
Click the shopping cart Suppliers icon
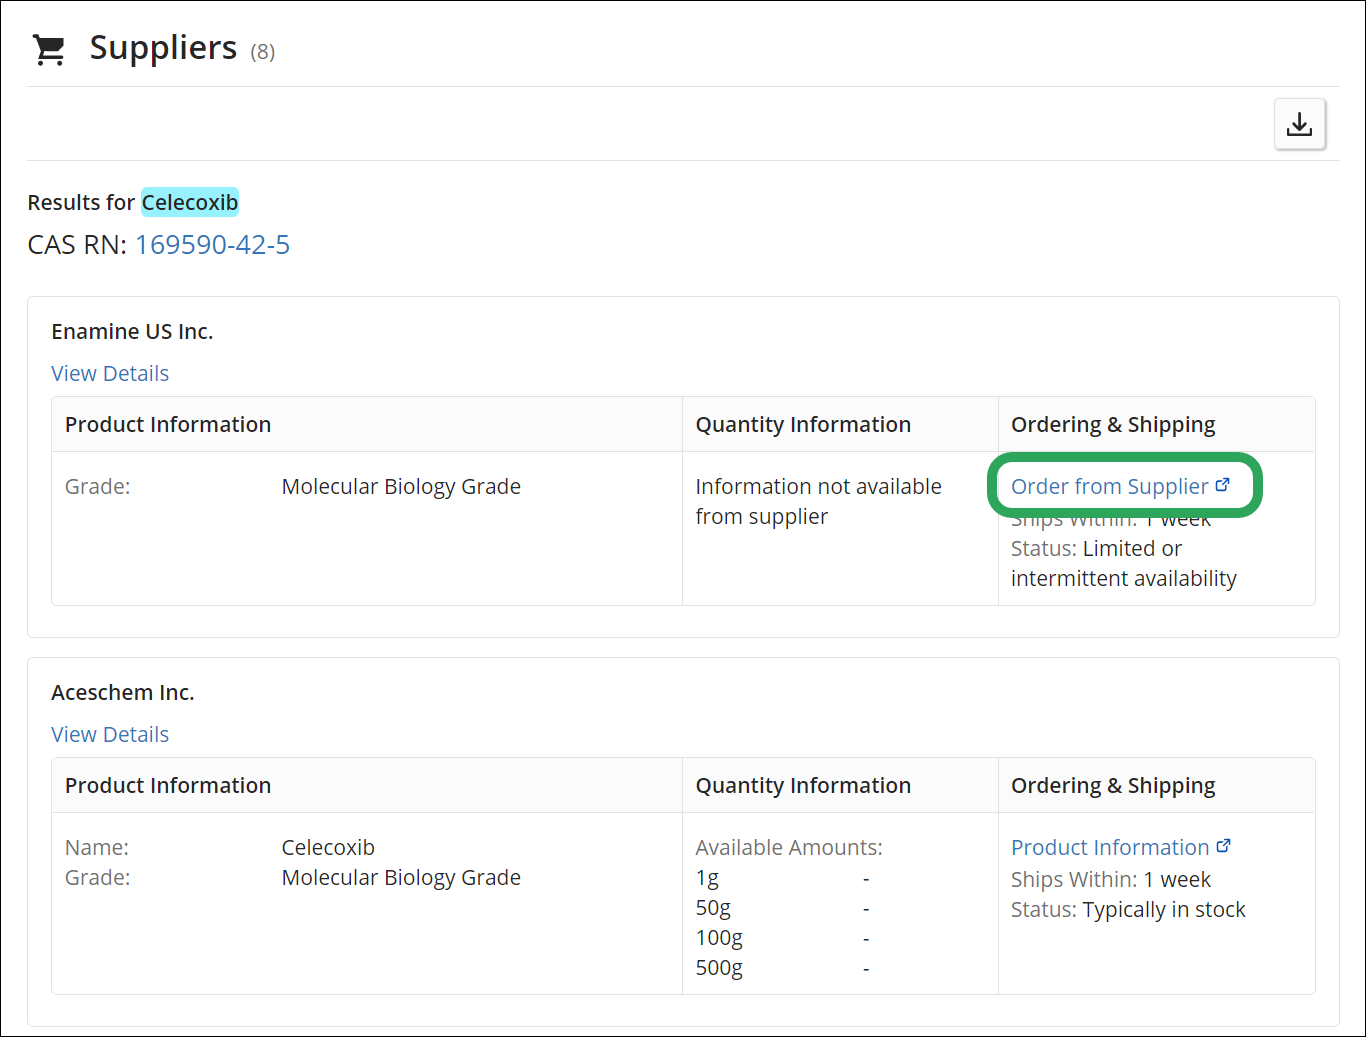[x=49, y=49]
